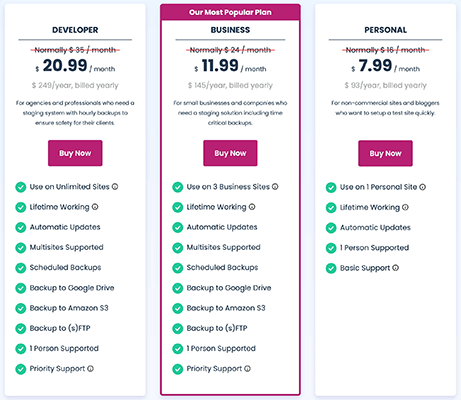
Task: Open info icon beside Use on Unlimited Sites
Action: 115,187
